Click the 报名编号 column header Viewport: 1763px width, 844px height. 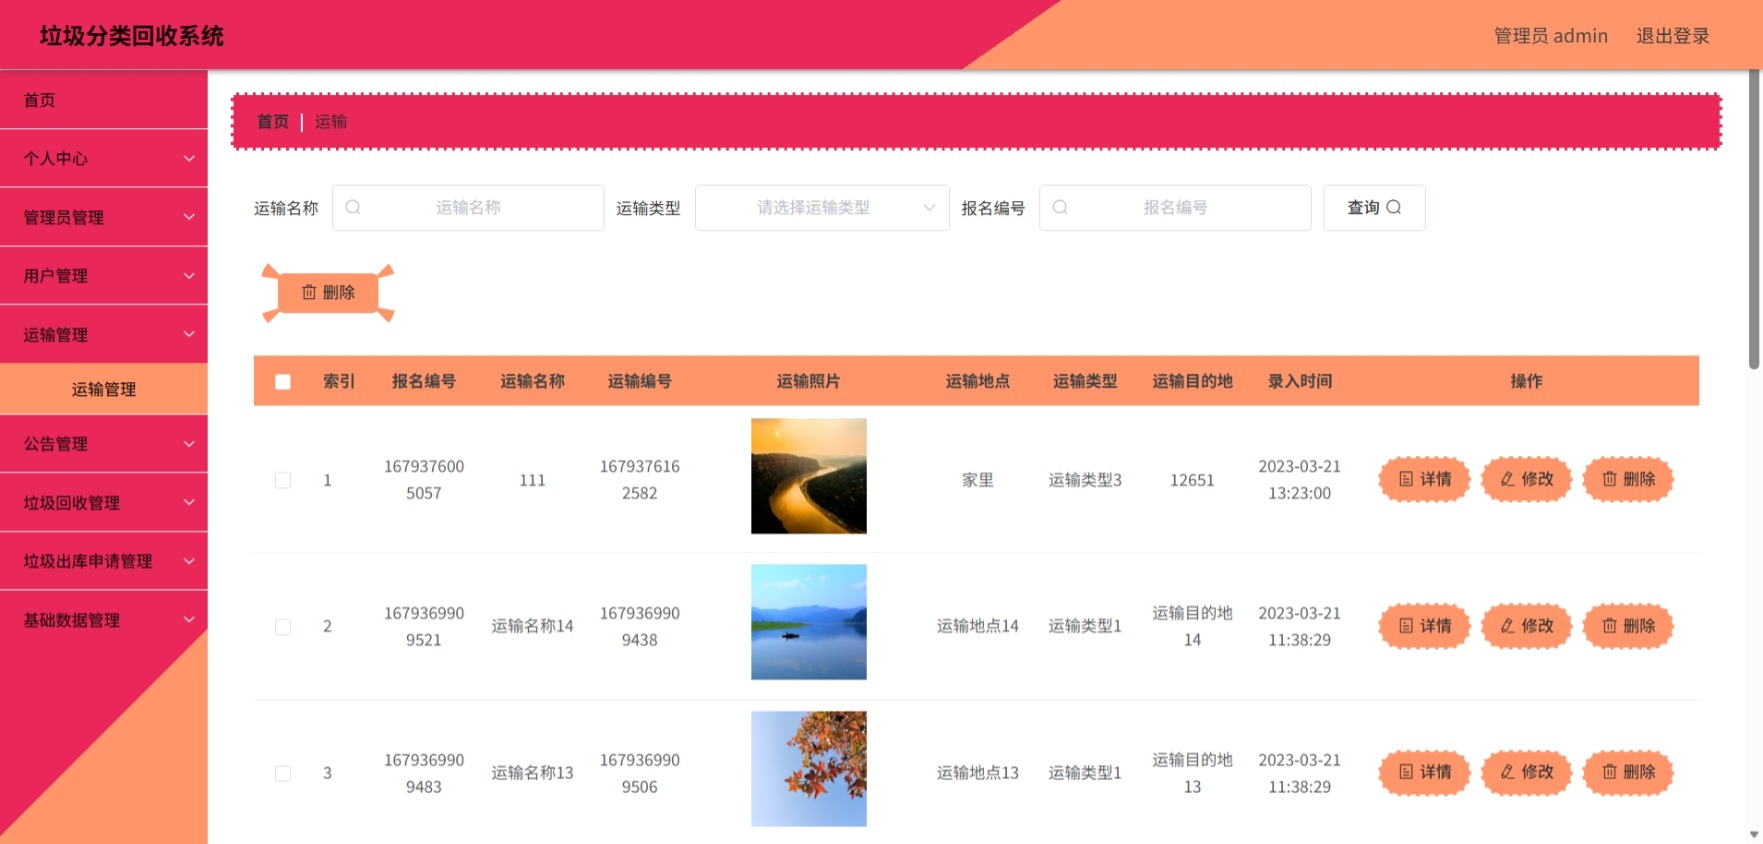[x=424, y=381]
